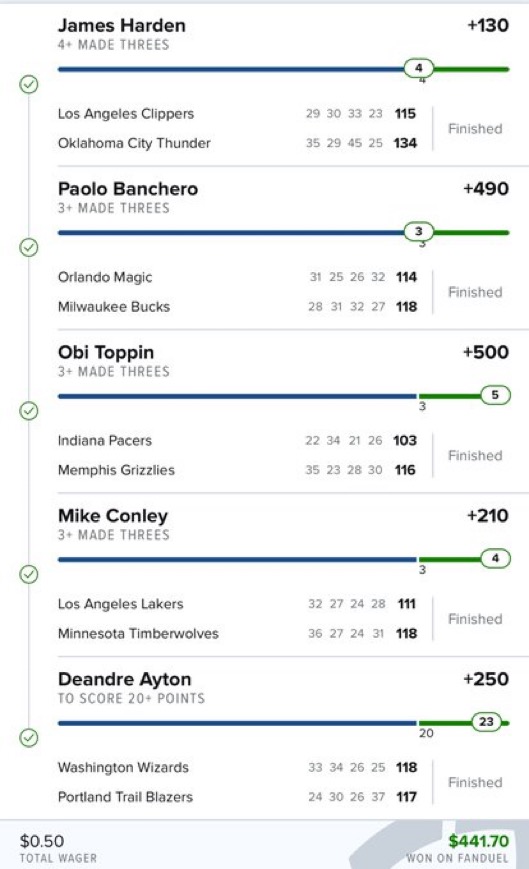The height and width of the screenshot is (869, 529).
Task: Click the green checkmark beside James Harden leg
Action: (x=29, y=84)
